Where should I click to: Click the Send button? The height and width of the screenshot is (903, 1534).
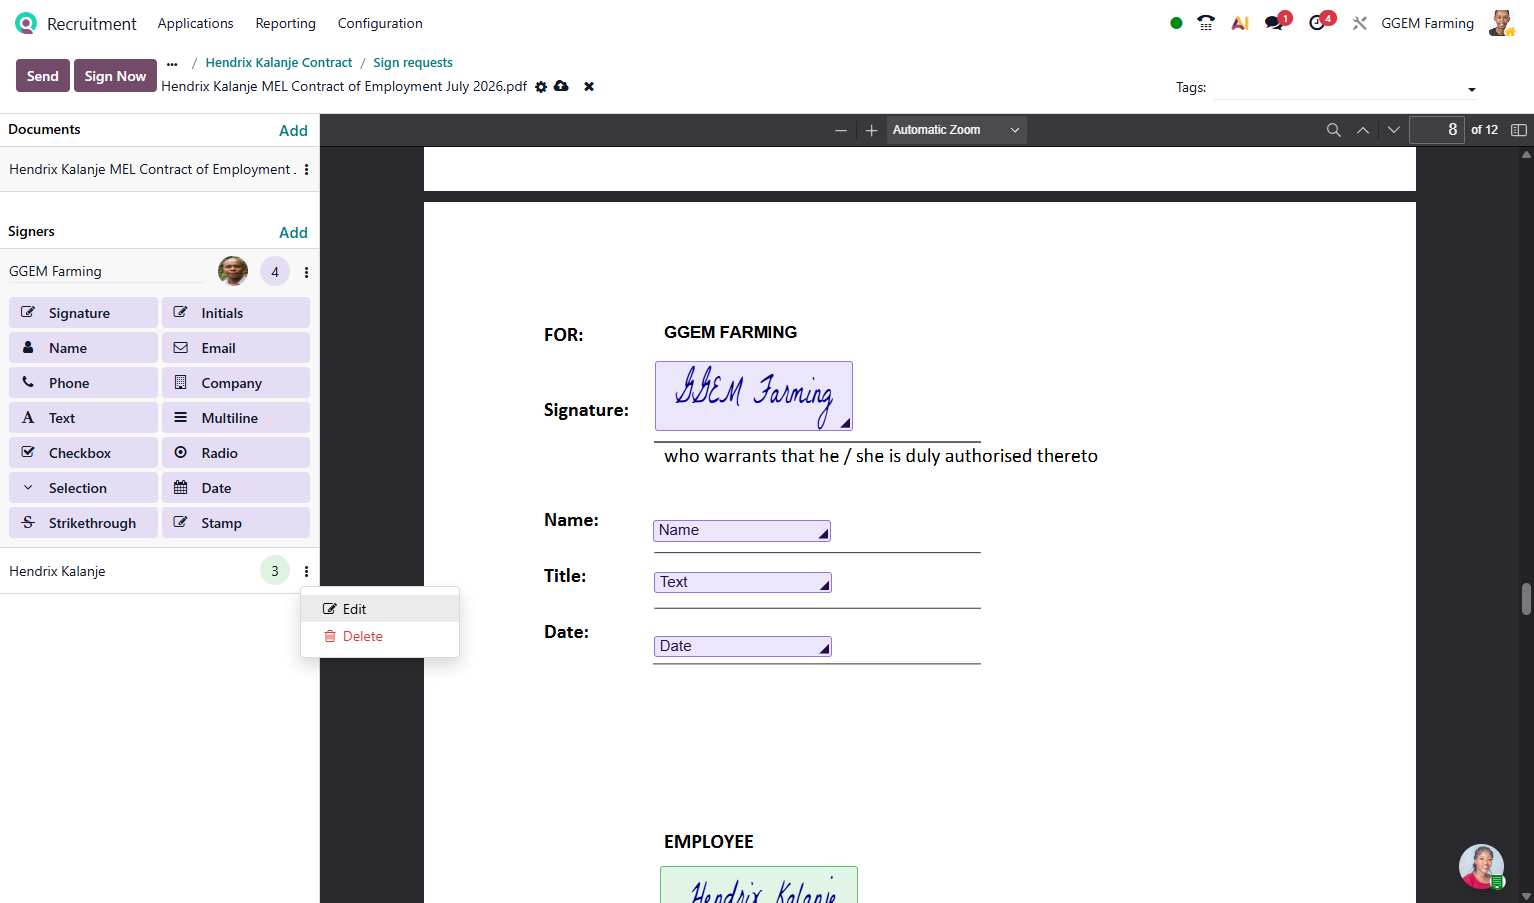pos(43,76)
